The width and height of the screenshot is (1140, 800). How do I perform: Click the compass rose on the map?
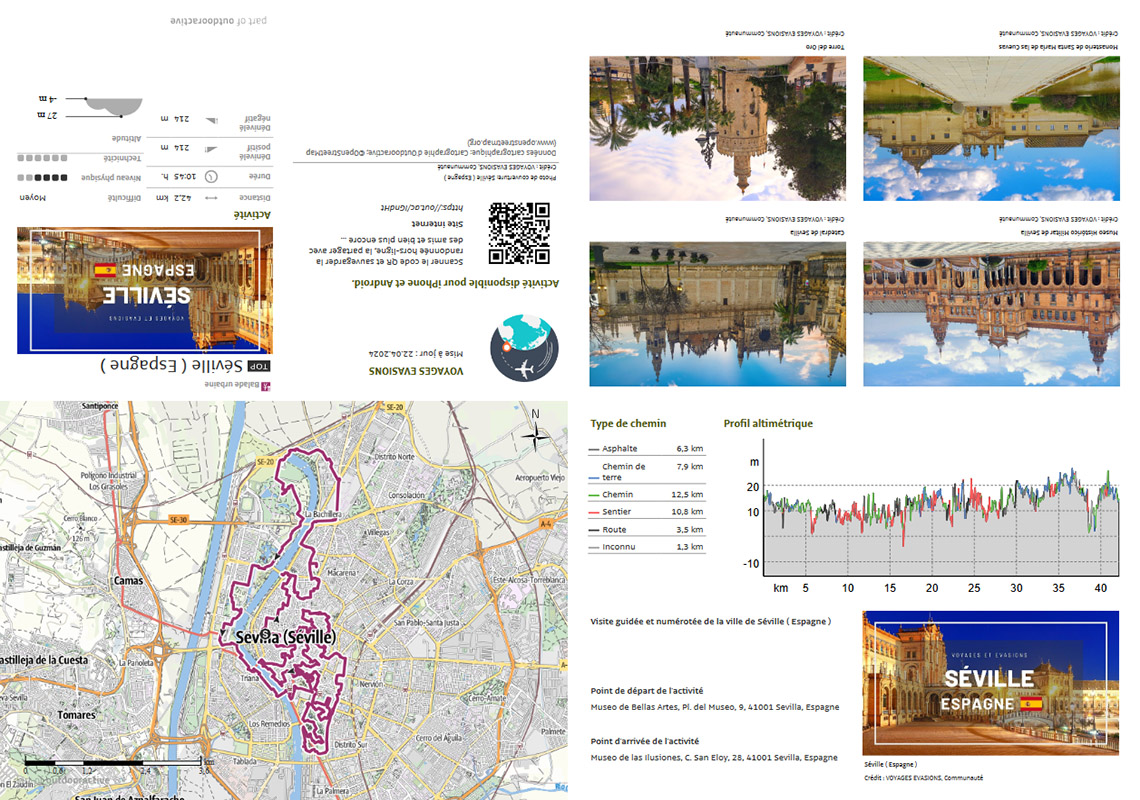coord(535,435)
